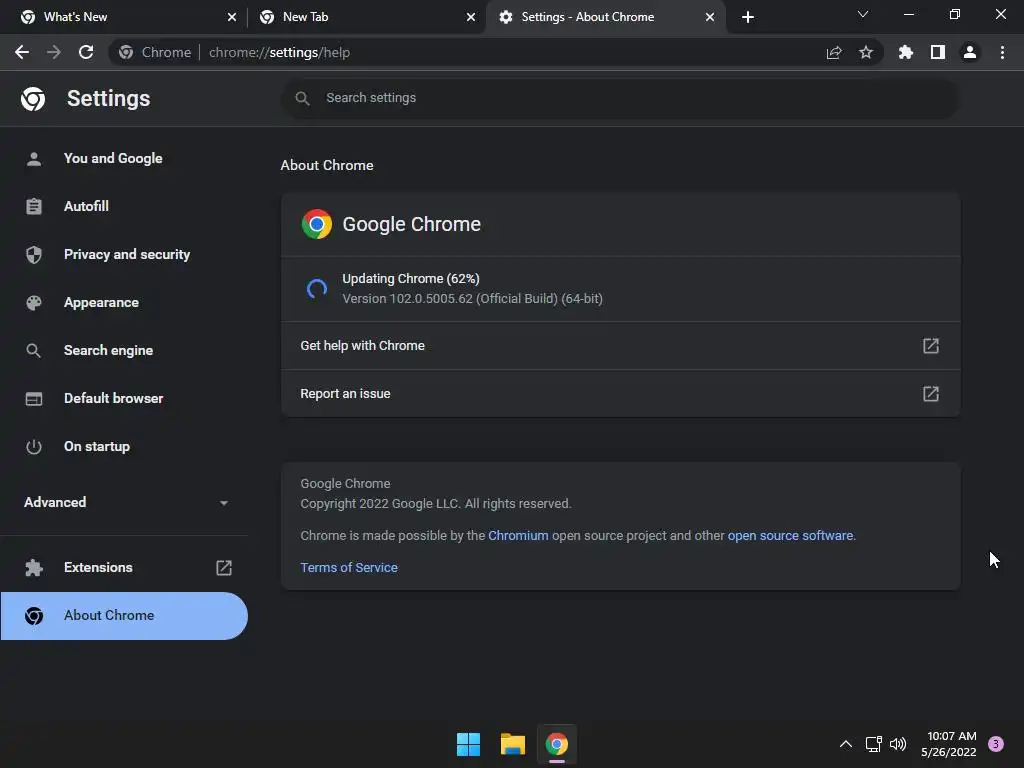Open notification badge showing 3
Viewport: 1024px width, 768px height.
[995, 744]
